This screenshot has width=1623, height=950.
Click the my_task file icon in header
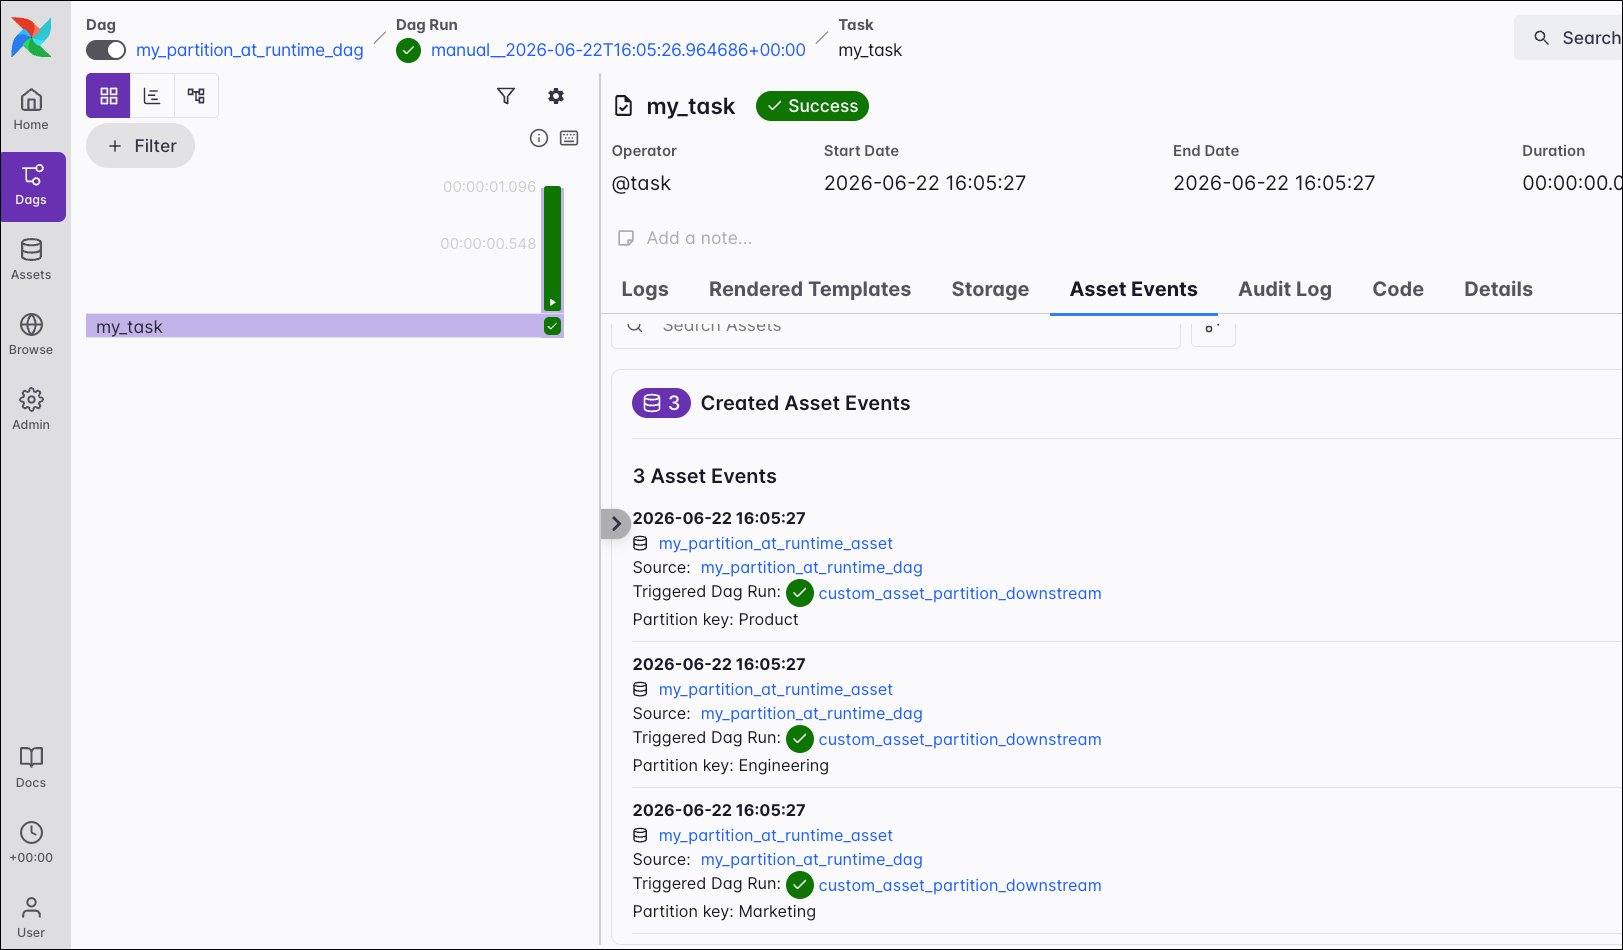[x=623, y=106]
